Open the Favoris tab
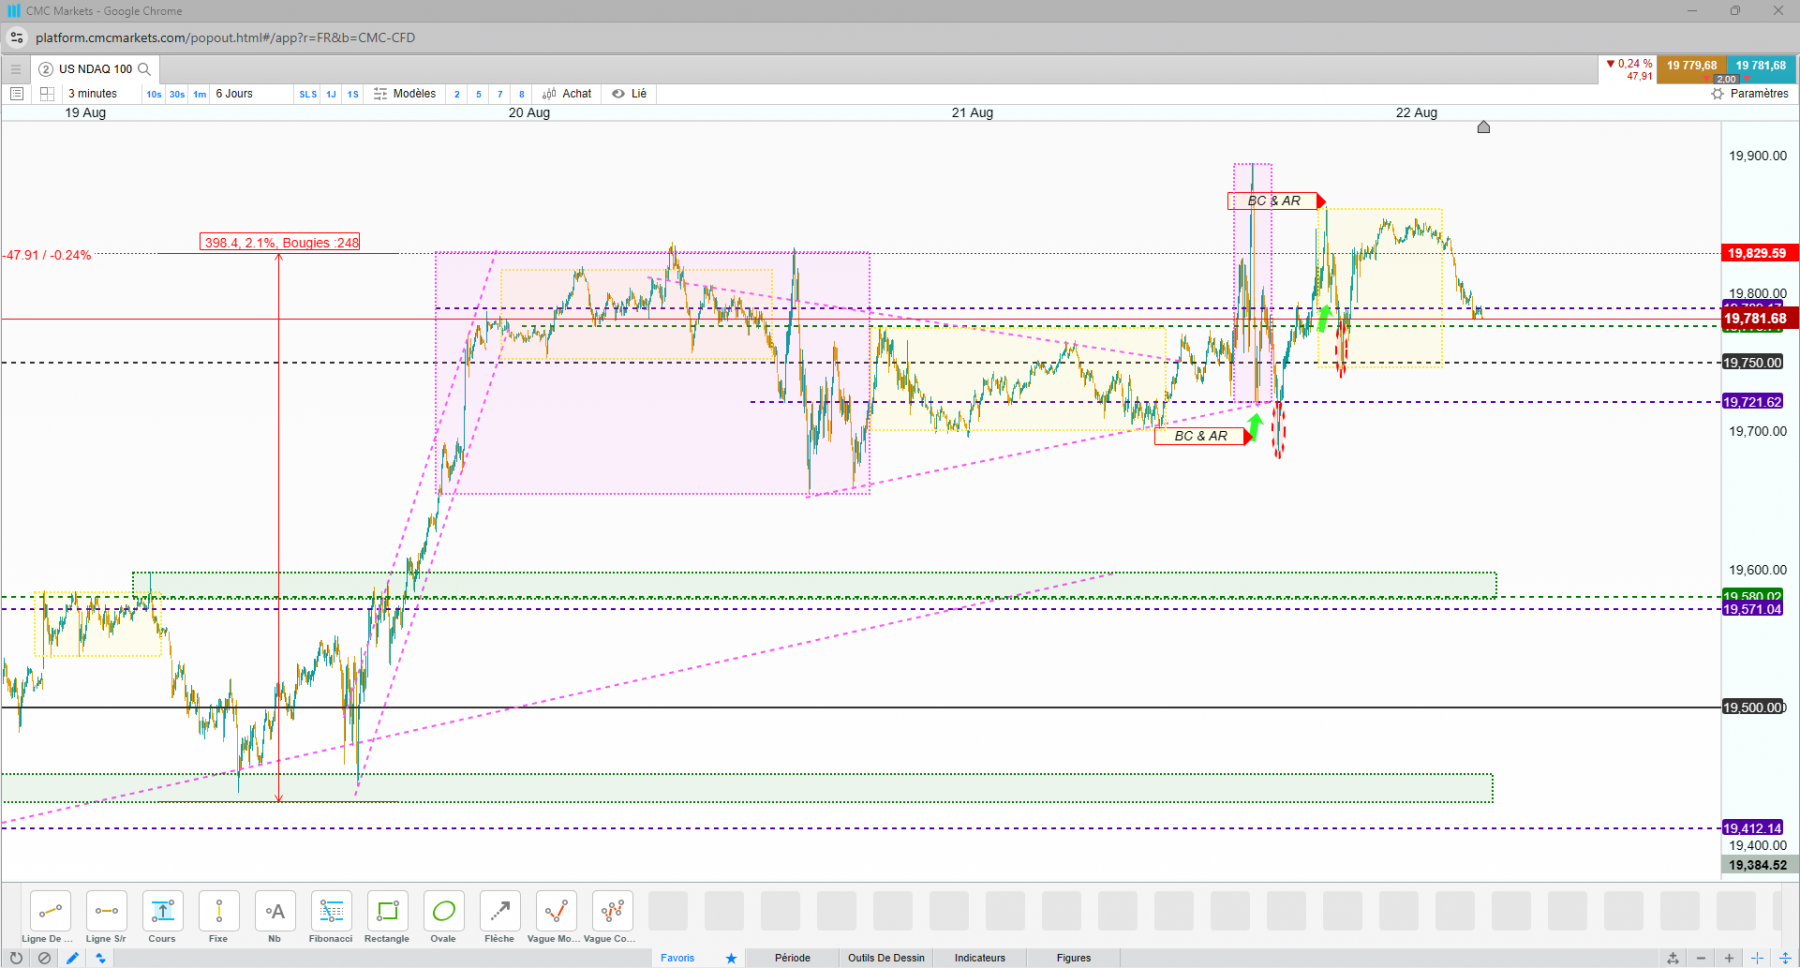1800x968 pixels. point(677,958)
